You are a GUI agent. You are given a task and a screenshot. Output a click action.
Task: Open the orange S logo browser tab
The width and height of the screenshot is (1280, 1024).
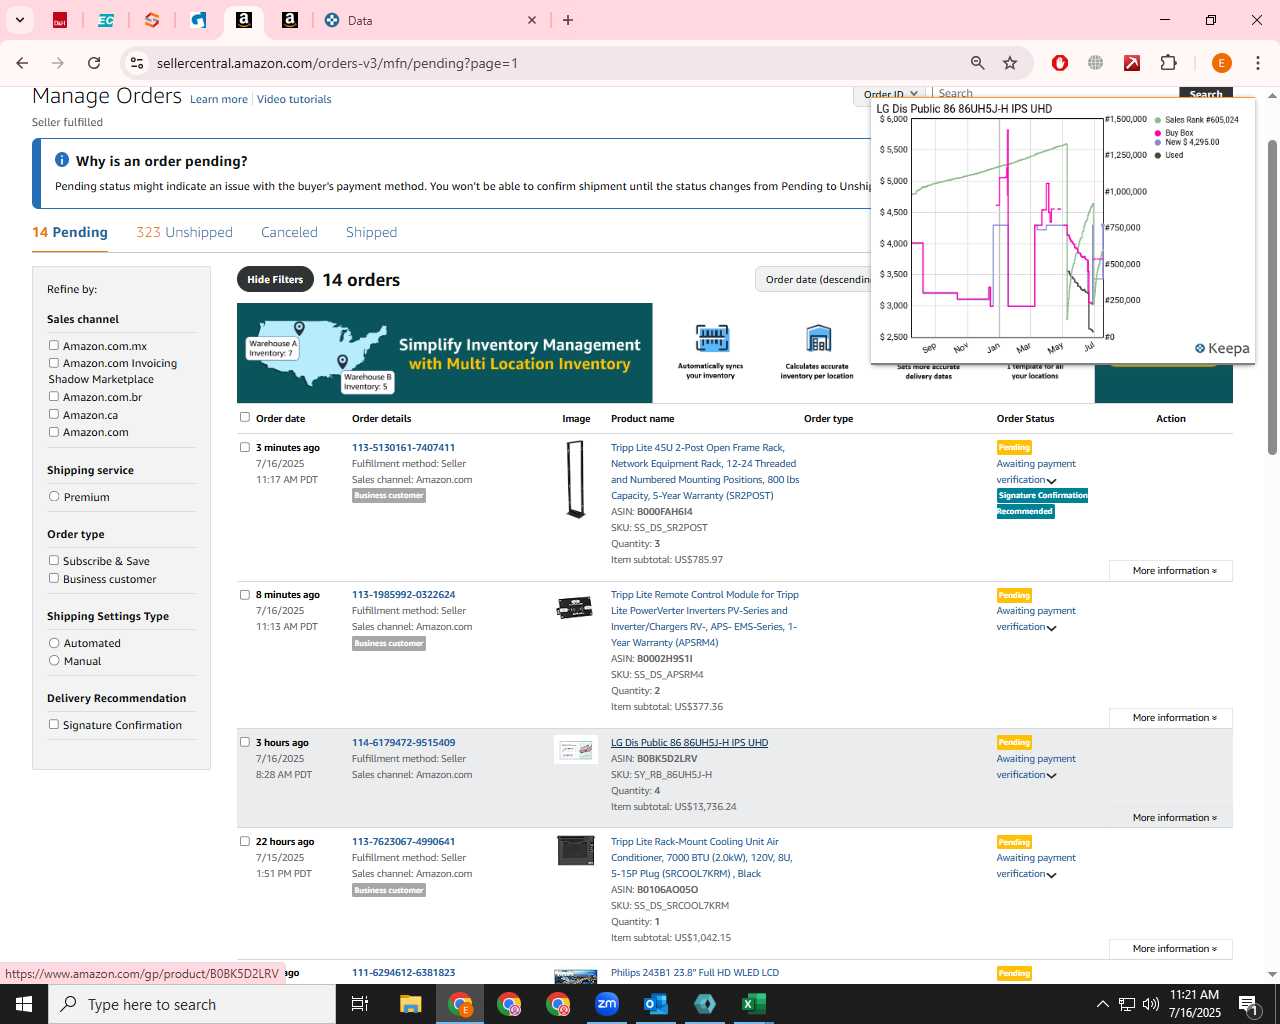tap(152, 20)
